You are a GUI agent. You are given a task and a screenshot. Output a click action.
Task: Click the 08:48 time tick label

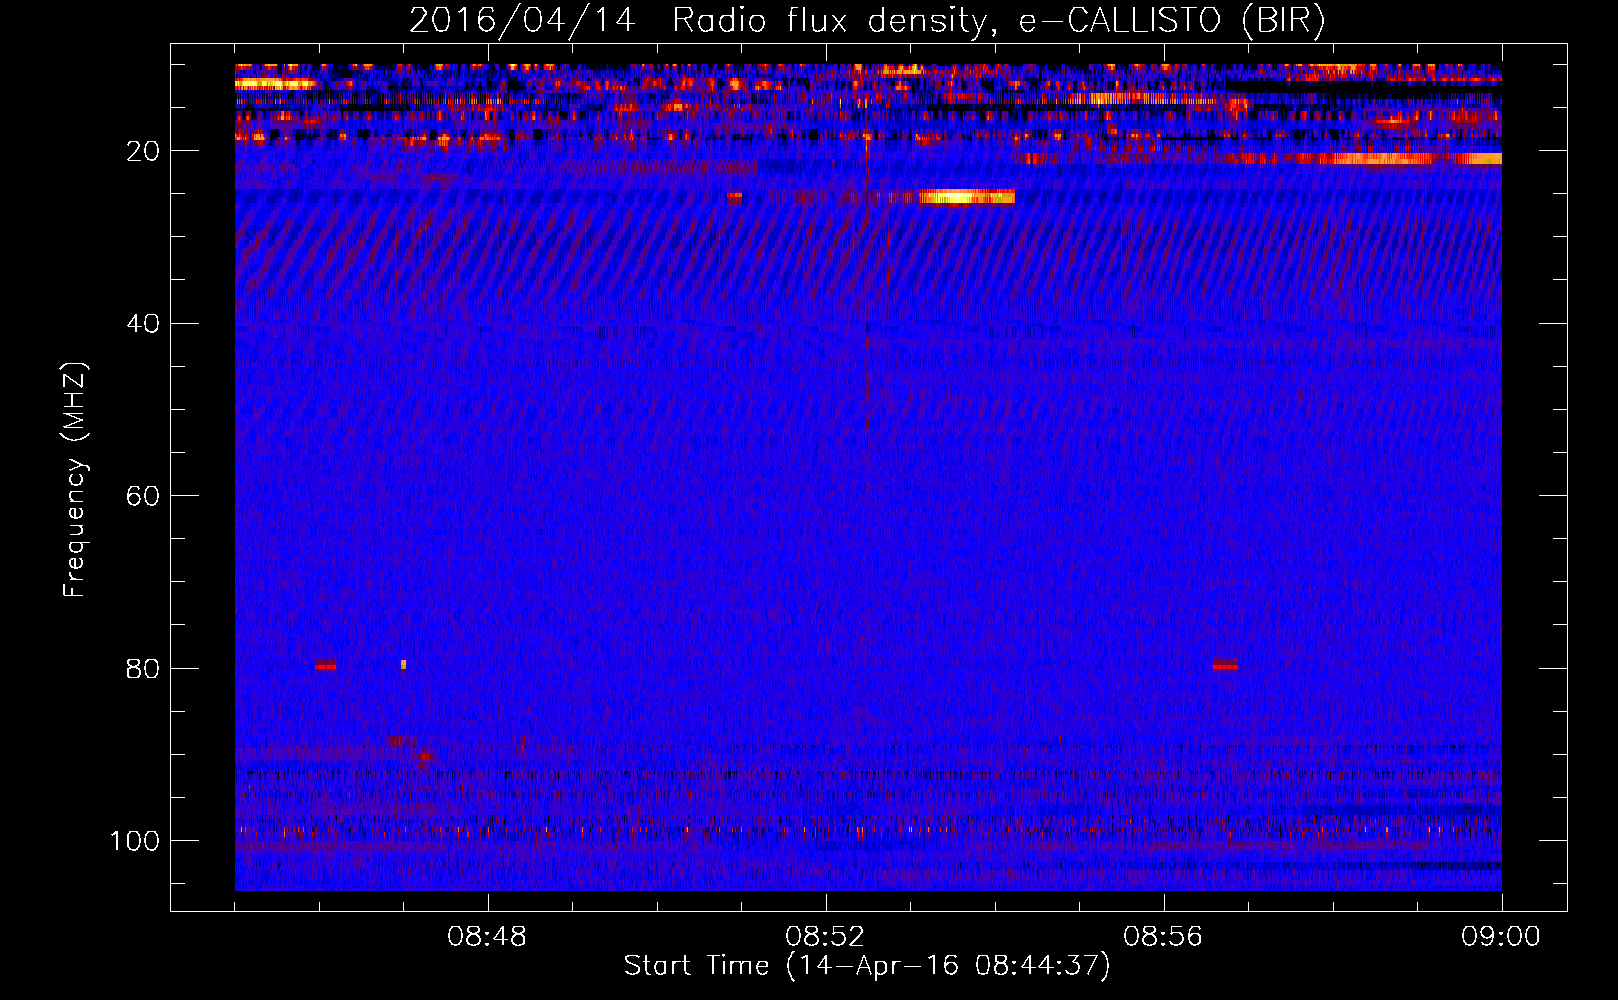coord(487,937)
